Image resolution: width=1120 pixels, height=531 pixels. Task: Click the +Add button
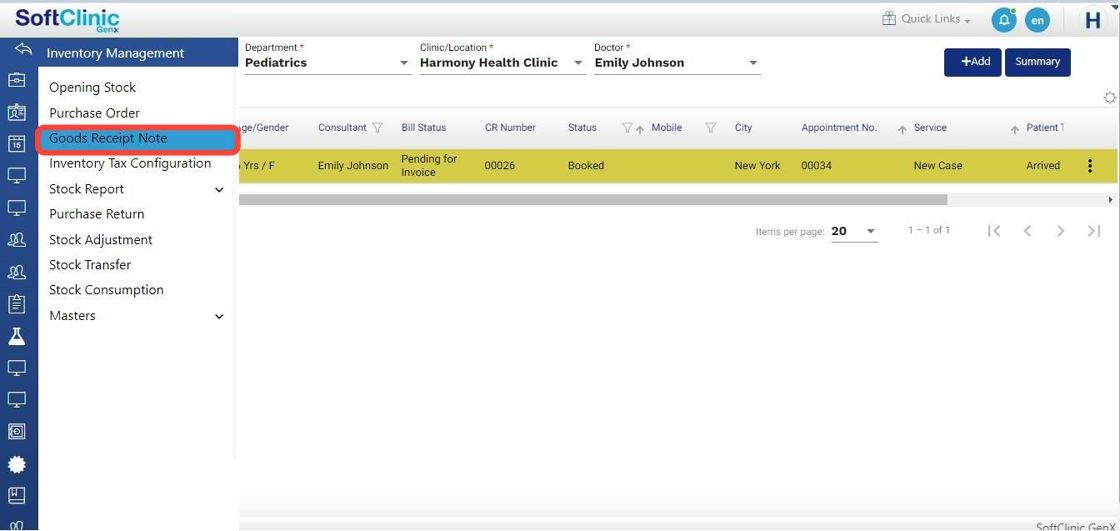pyautogui.click(x=972, y=62)
